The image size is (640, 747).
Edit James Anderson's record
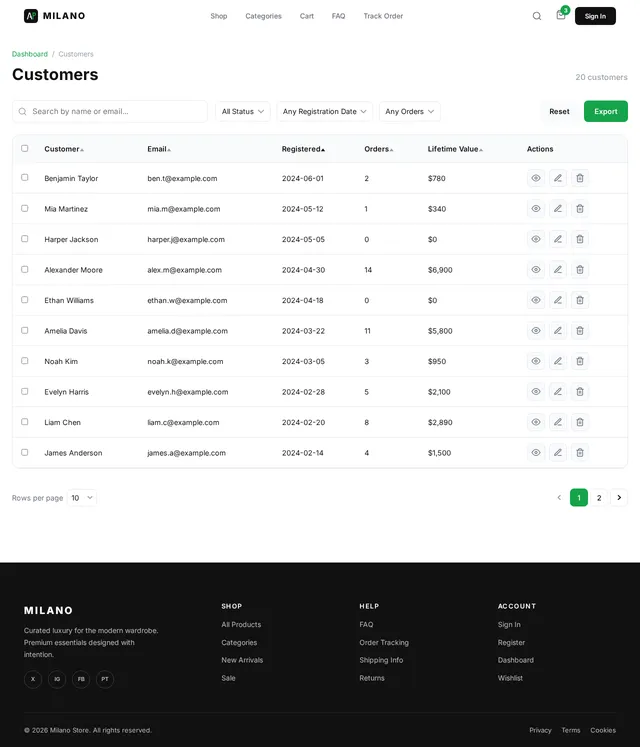click(x=558, y=453)
